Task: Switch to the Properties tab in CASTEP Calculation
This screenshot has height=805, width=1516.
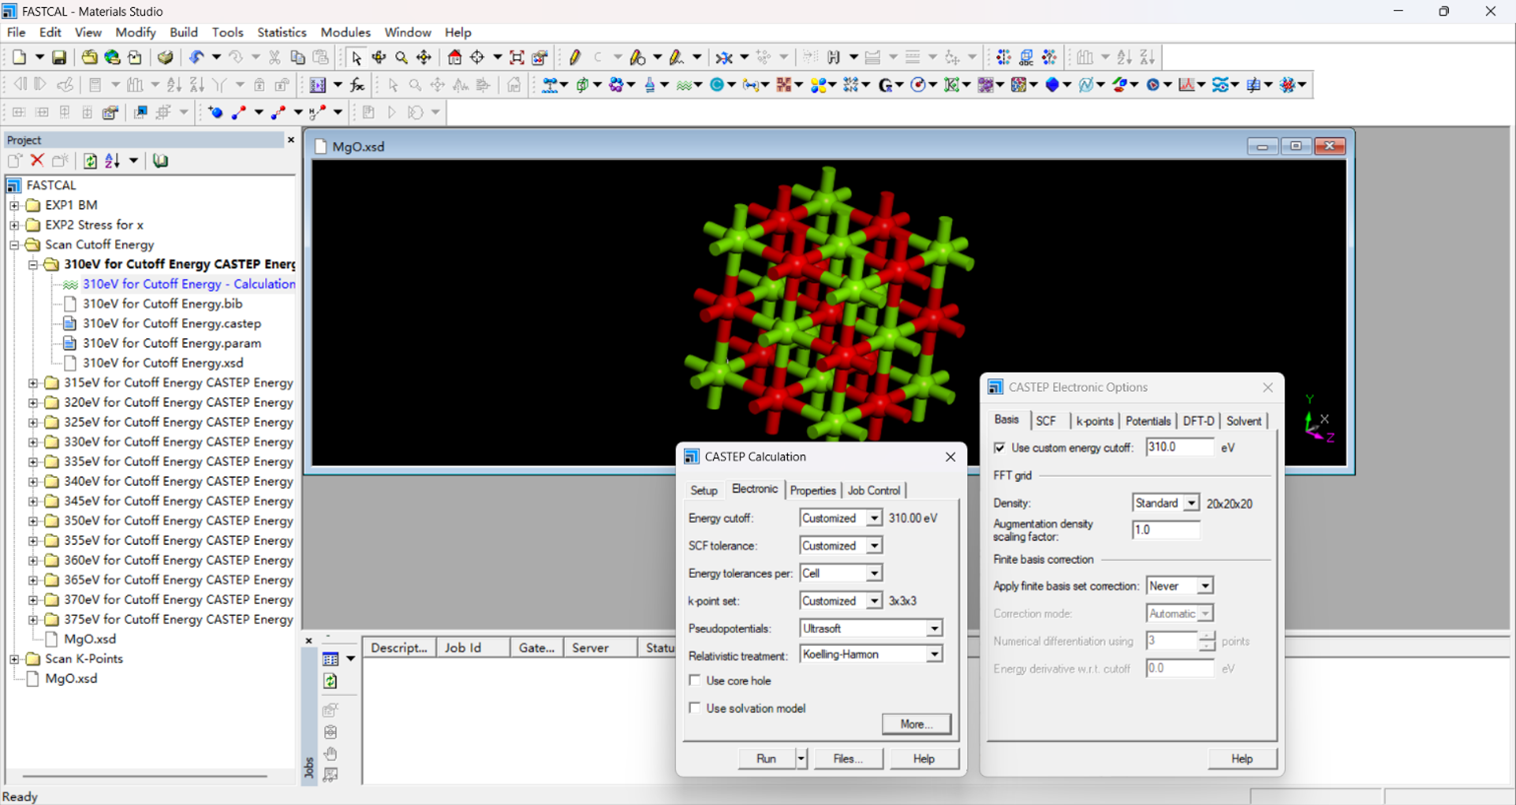Action: (x=812, y=491)
